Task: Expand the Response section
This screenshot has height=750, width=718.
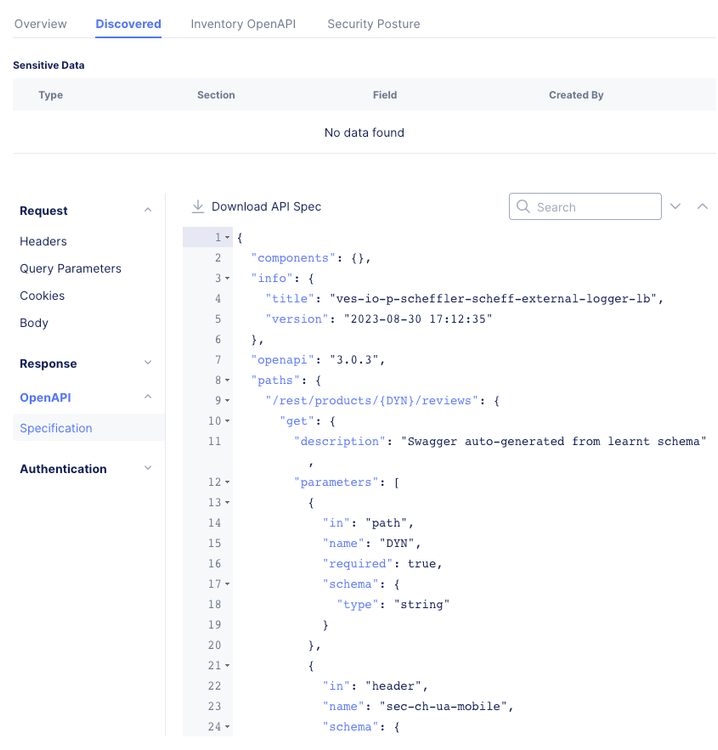Action: 148,363
